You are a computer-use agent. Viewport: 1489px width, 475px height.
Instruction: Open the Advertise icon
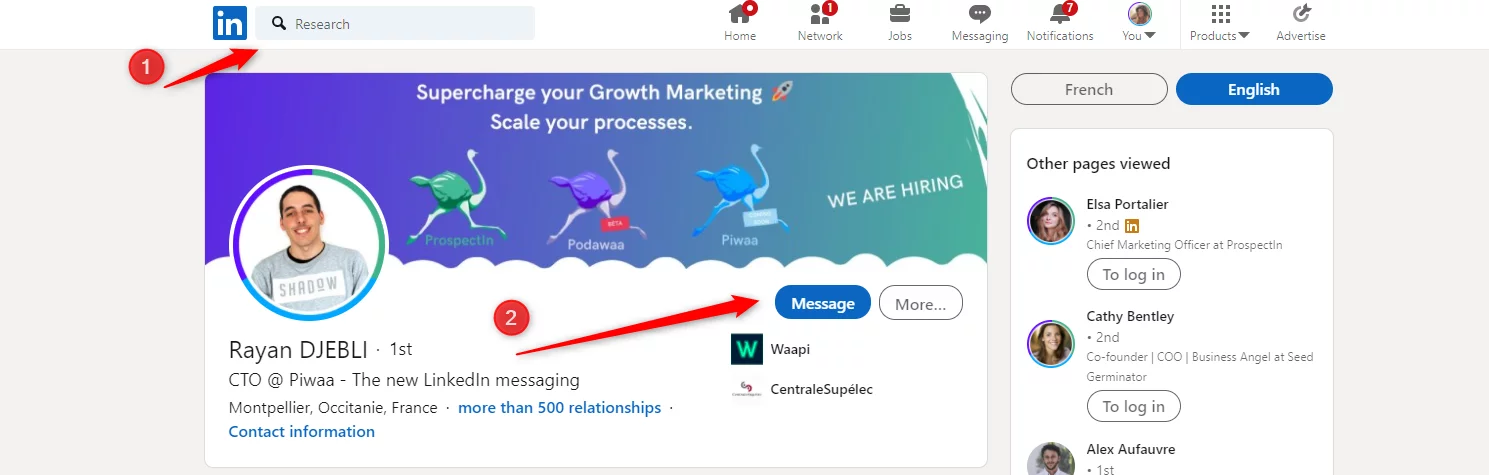pyautogui.click(x=1301, y=14)
